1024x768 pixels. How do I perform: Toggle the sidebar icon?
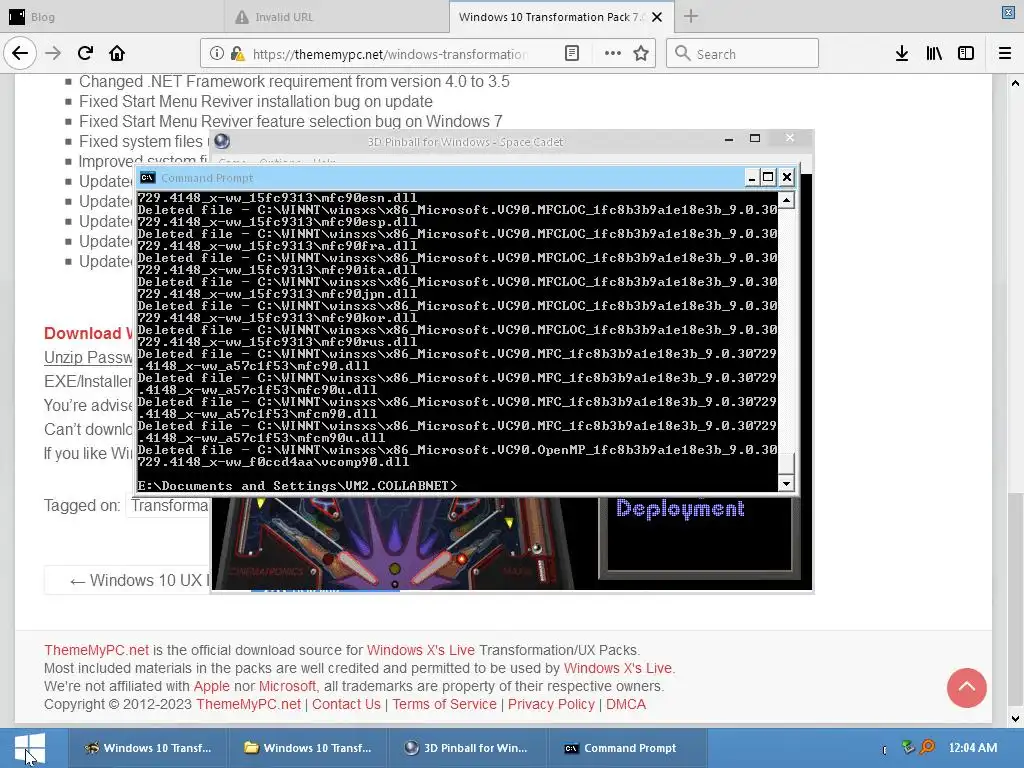click(966, 54)
